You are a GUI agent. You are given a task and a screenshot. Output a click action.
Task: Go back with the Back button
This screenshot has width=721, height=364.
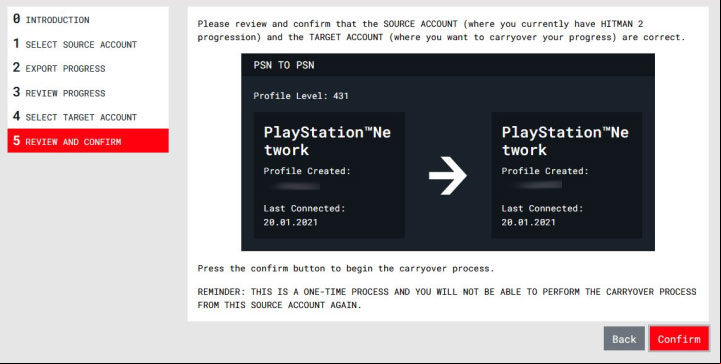click(624, 339)
